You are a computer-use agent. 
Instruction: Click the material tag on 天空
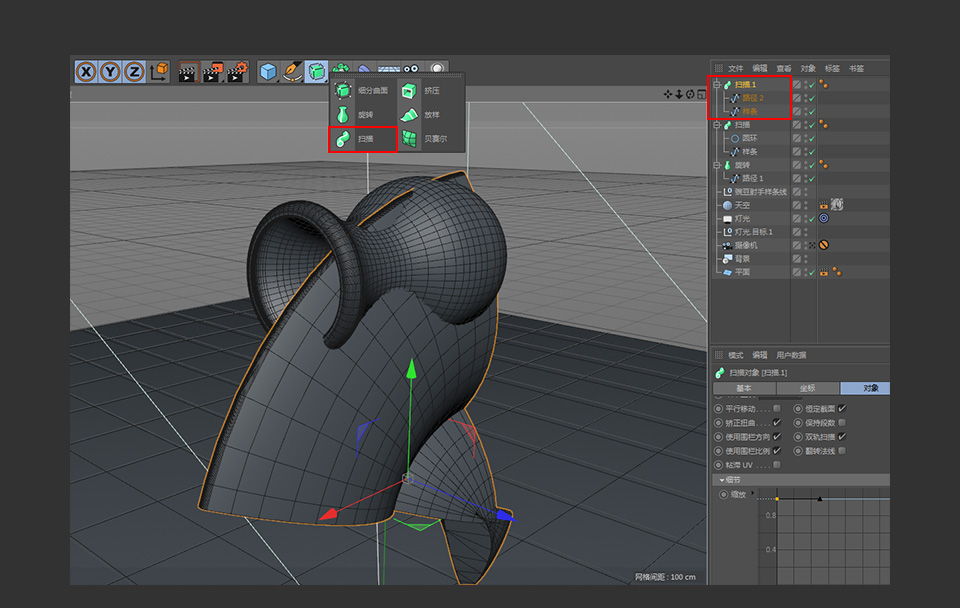pyautogui.click(x=837, y=205)
